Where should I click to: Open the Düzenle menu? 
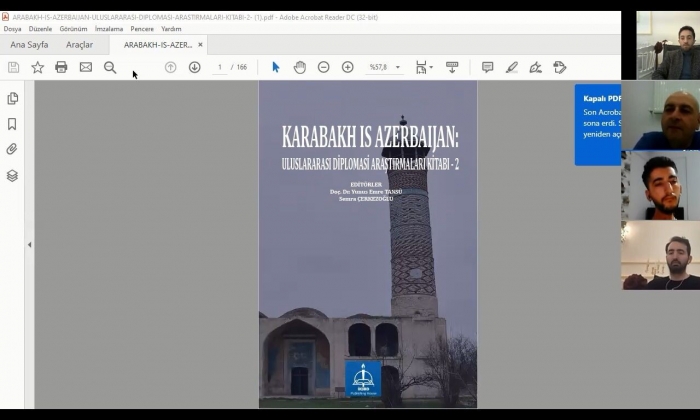(x=40, y=29)
